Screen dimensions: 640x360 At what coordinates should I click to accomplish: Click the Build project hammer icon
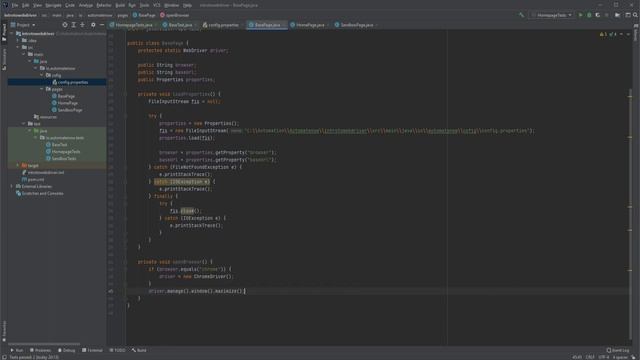pos(521,15)
